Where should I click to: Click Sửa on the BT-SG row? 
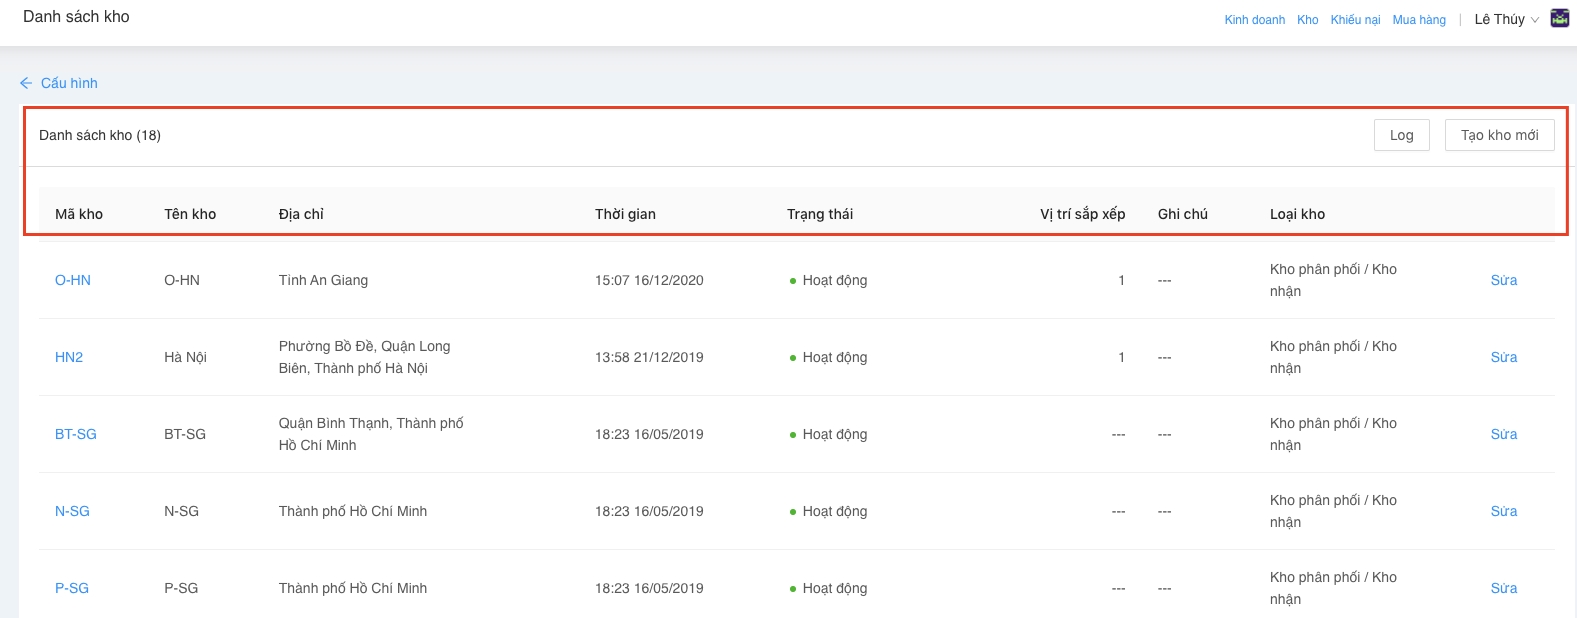[1503, 434]
